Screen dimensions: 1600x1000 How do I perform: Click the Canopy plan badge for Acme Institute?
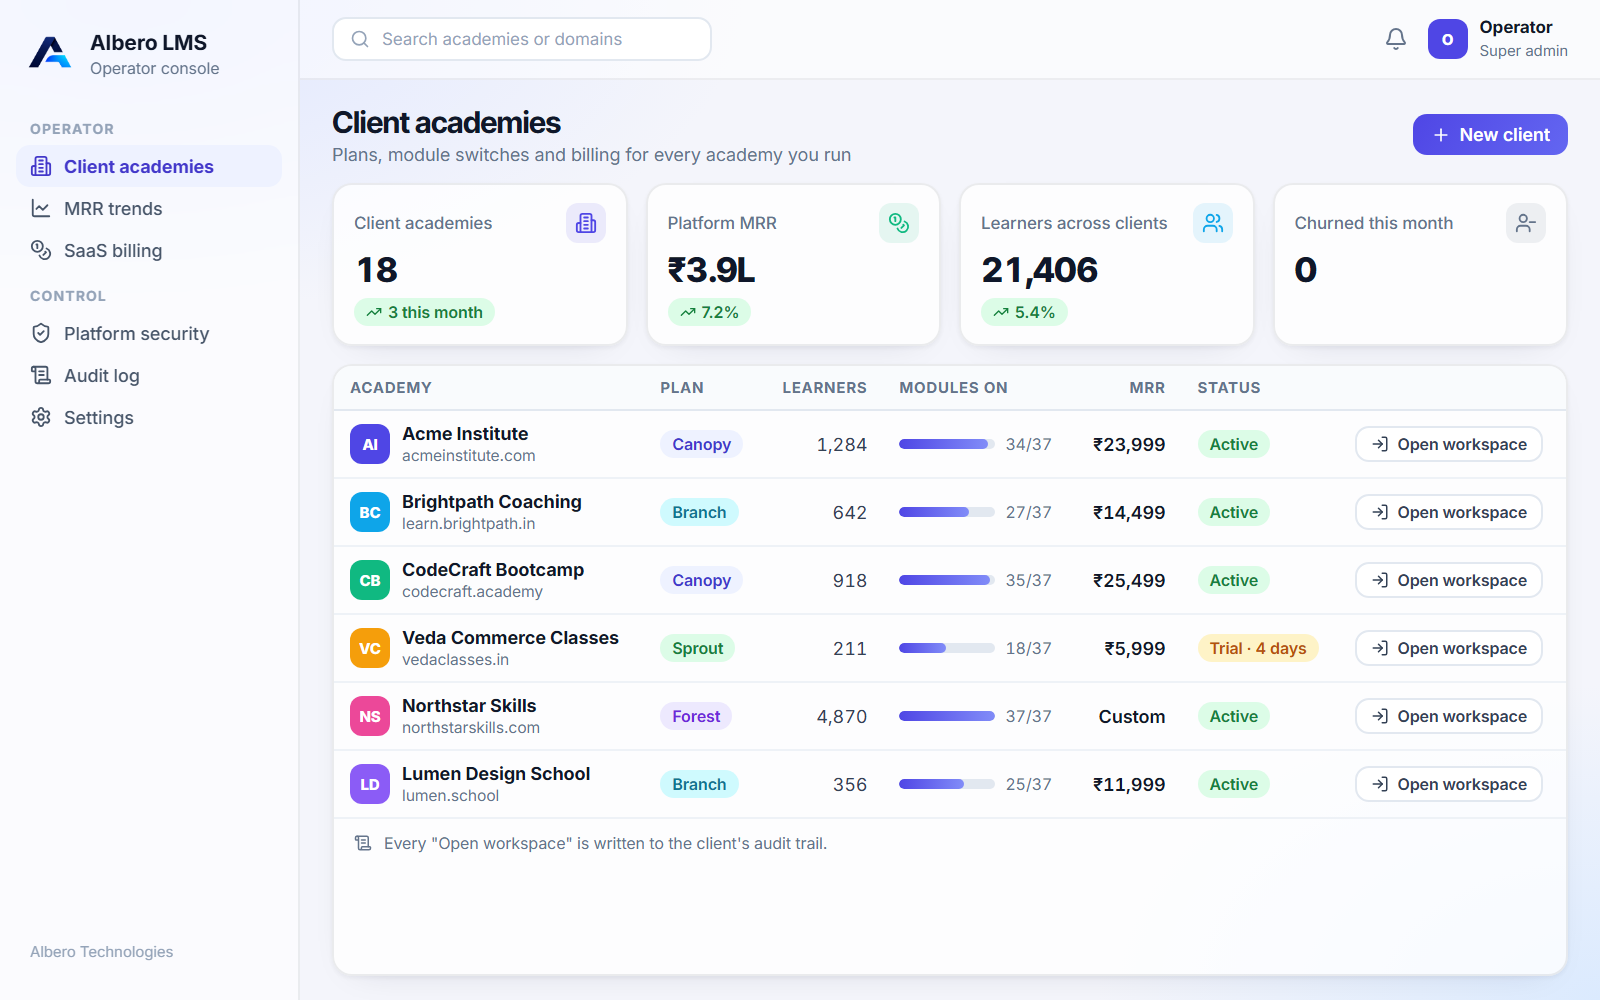[x=701, y=444]
